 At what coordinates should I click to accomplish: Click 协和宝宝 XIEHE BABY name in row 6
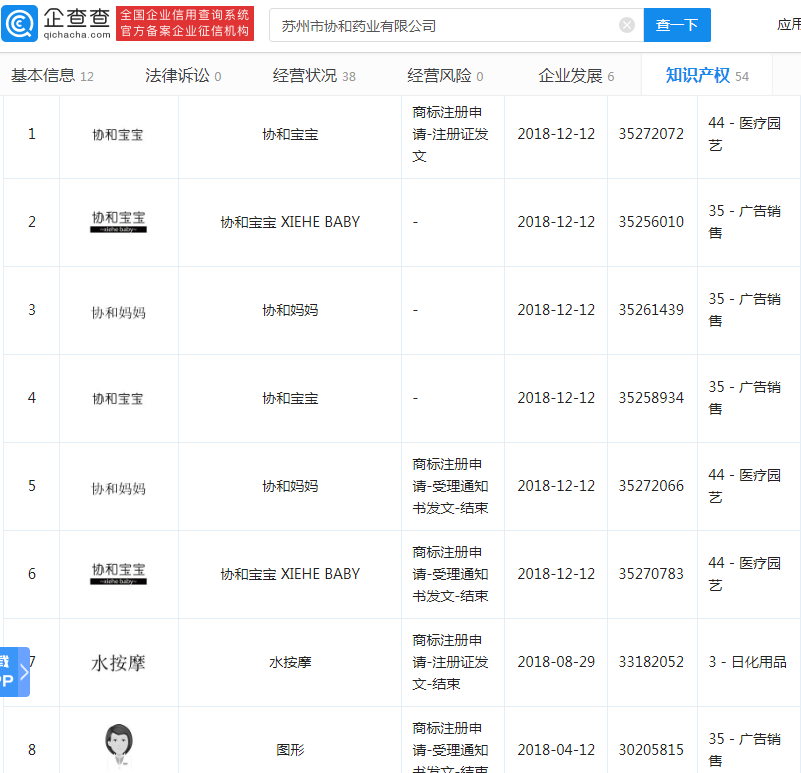click(x=290, y=574)
